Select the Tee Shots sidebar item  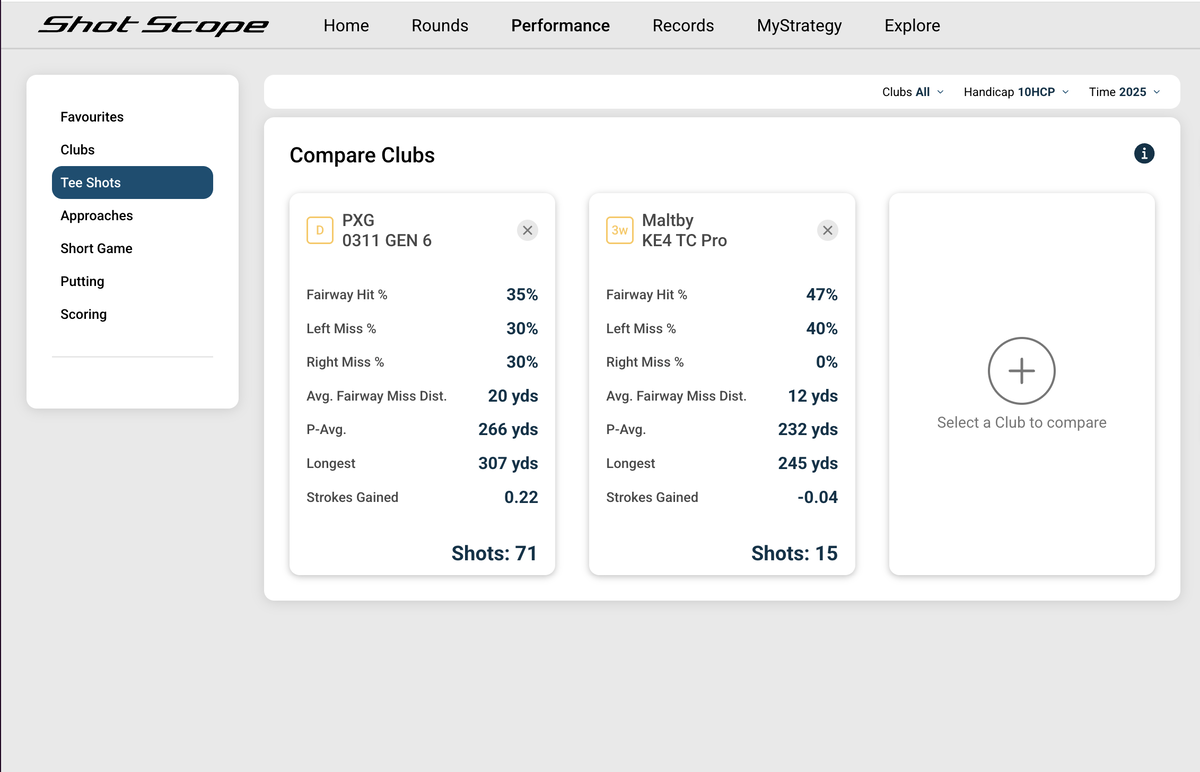click(132, 183)
